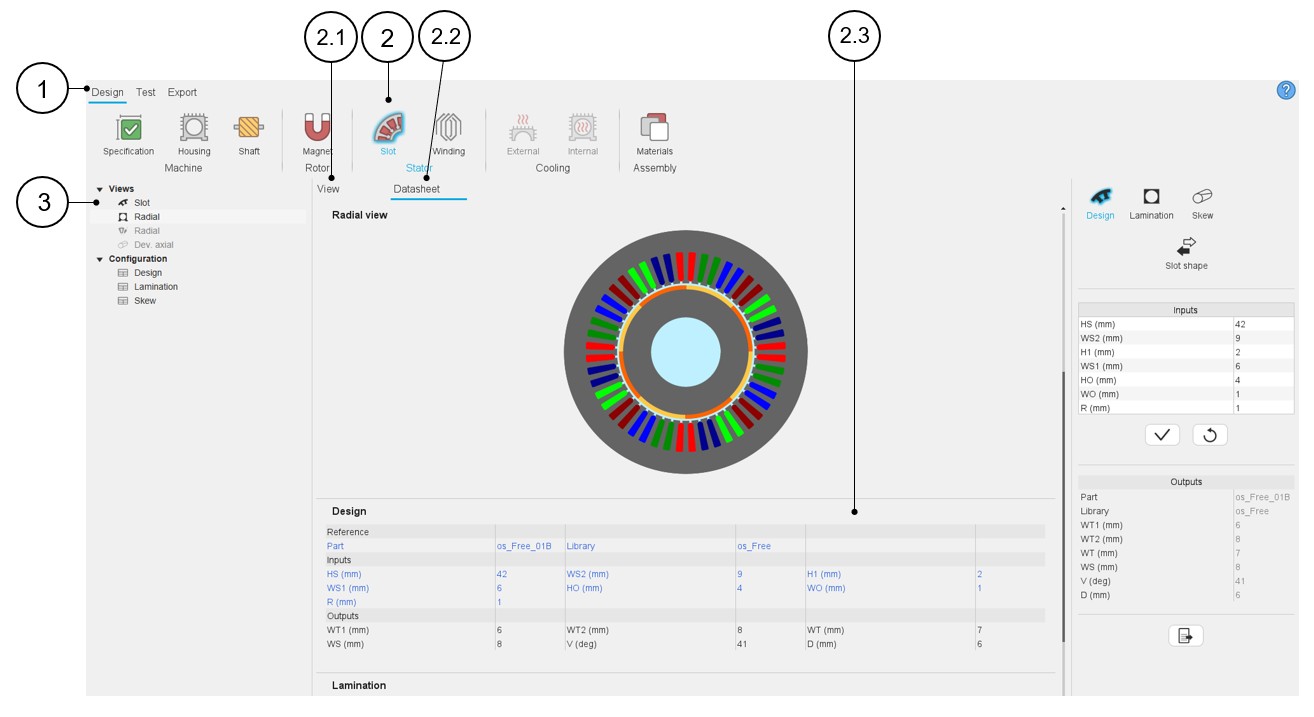1314x717 pixels.
Task: Collapse the Views tree section
Action: 100,189
